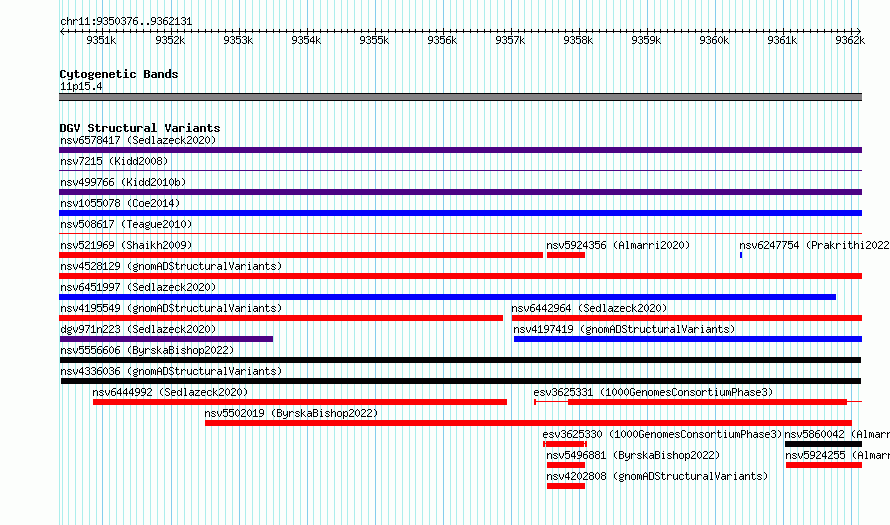Click the blue nsv4197419 variant bar
Screen dimensions: 890x525
coord(688,339)
